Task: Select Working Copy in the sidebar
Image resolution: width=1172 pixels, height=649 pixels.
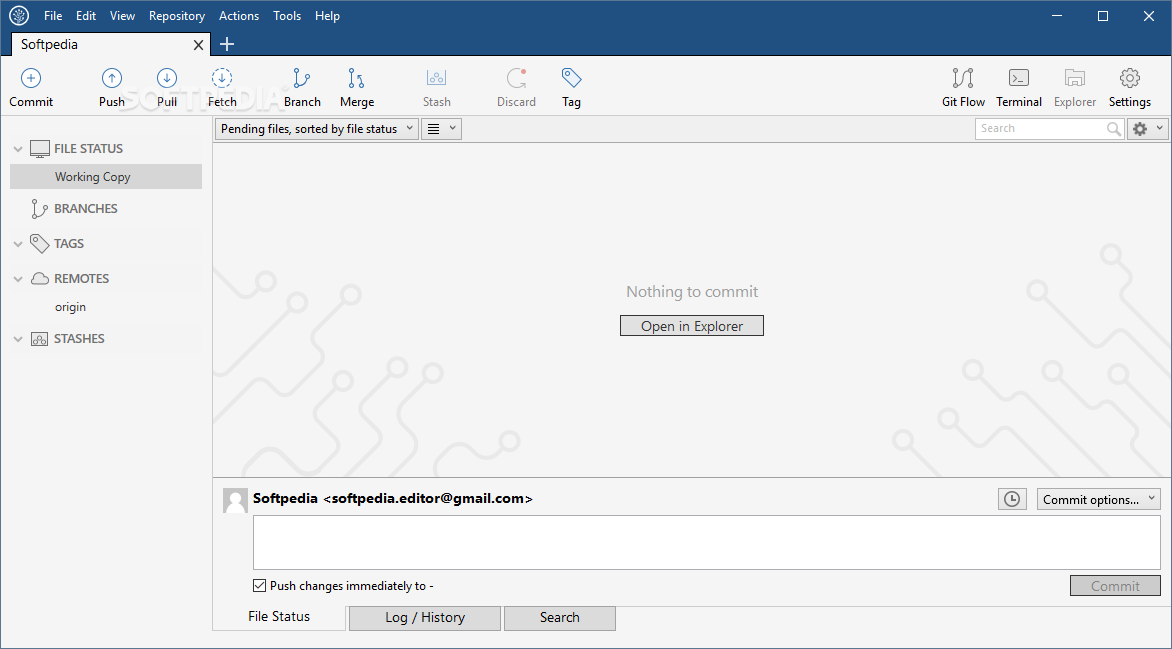Action: [x=106, y=176]
